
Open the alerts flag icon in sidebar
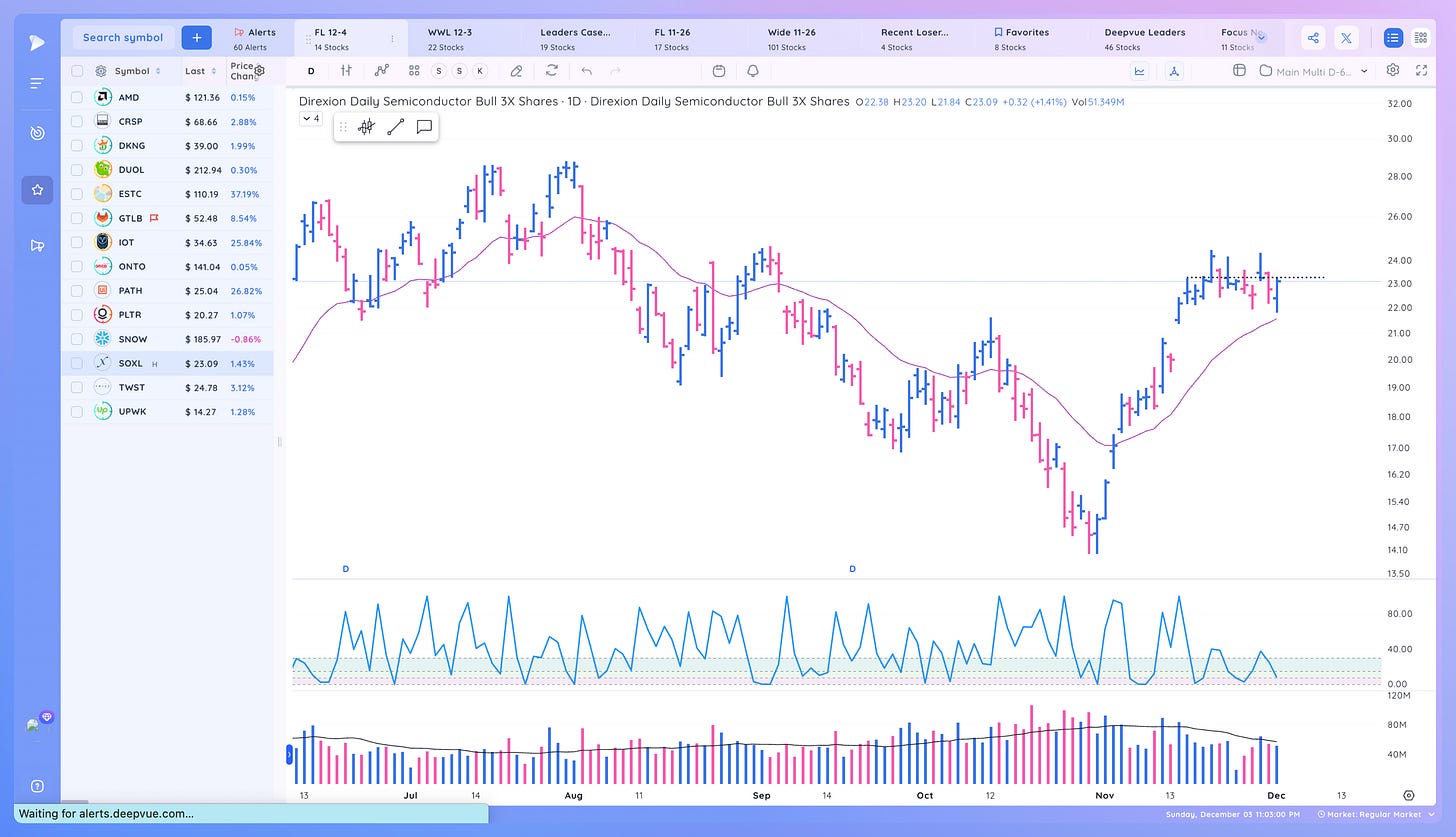(37, 245)
